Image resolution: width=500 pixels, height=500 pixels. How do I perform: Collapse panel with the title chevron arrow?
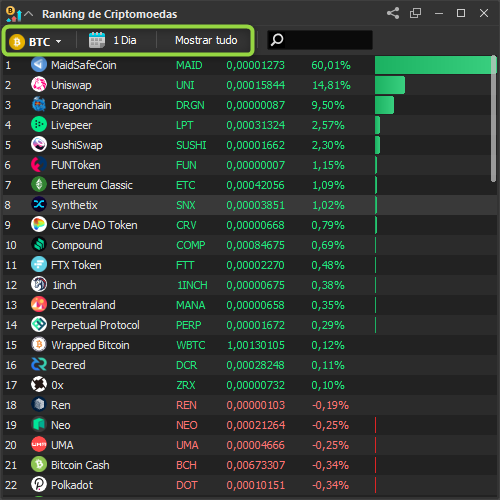[29, 14]
